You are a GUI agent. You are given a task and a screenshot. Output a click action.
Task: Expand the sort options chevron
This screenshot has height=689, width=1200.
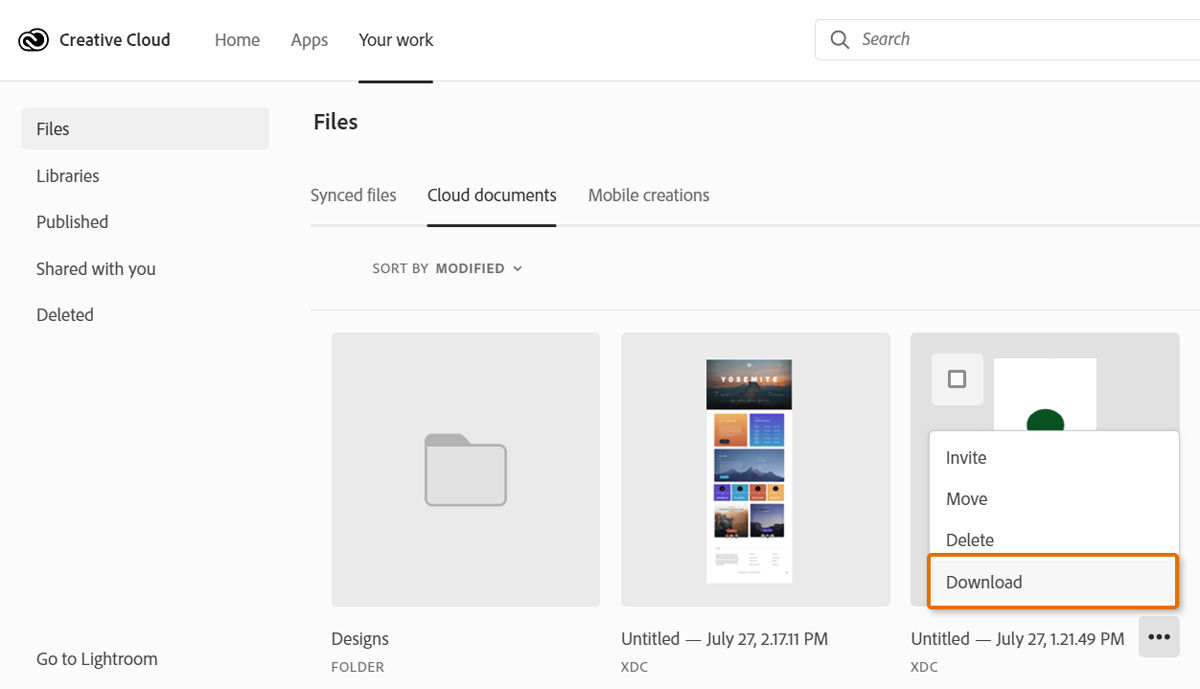[517, 268]
